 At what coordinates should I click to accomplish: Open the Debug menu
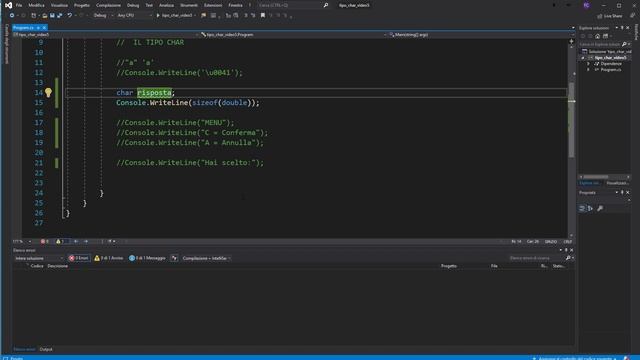(133, 5)
